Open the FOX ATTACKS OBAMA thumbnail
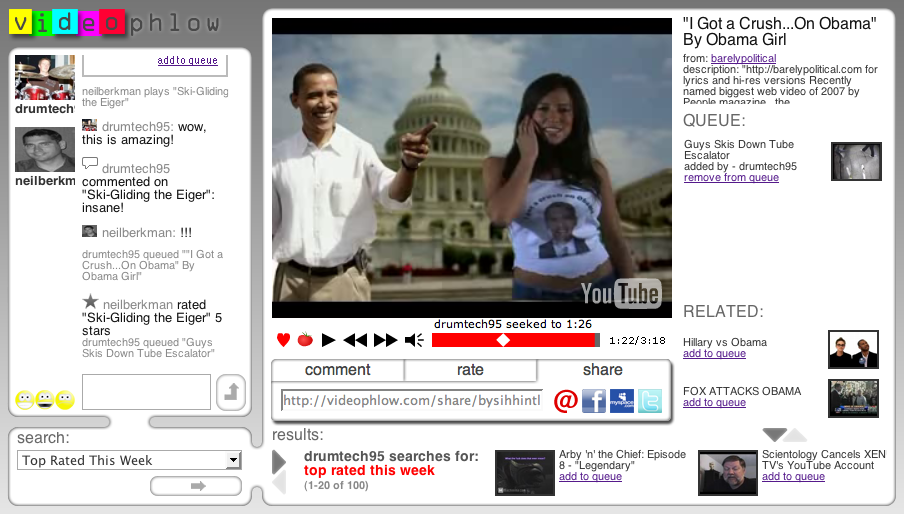904x514 pixels. 853,398
